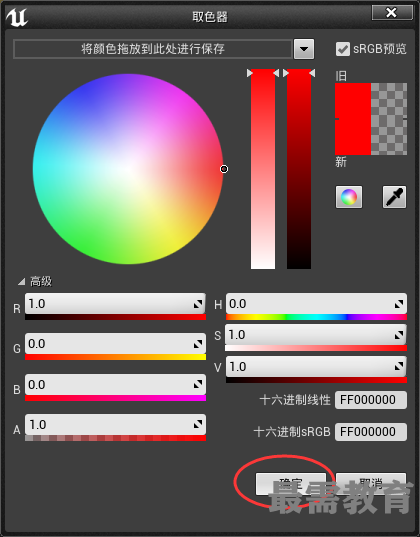Close the 取色器 dialog window

[392, 13]
